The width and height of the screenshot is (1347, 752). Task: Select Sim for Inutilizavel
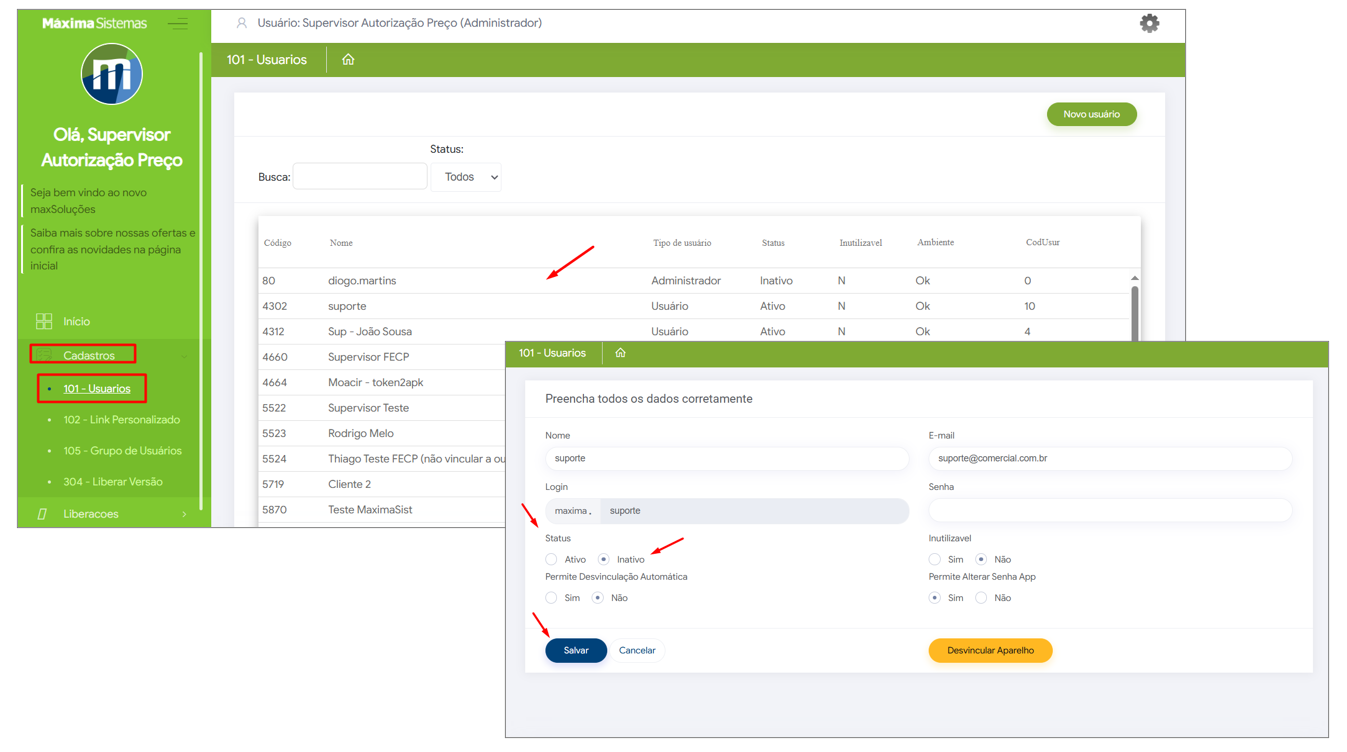(x=934, y=559)
